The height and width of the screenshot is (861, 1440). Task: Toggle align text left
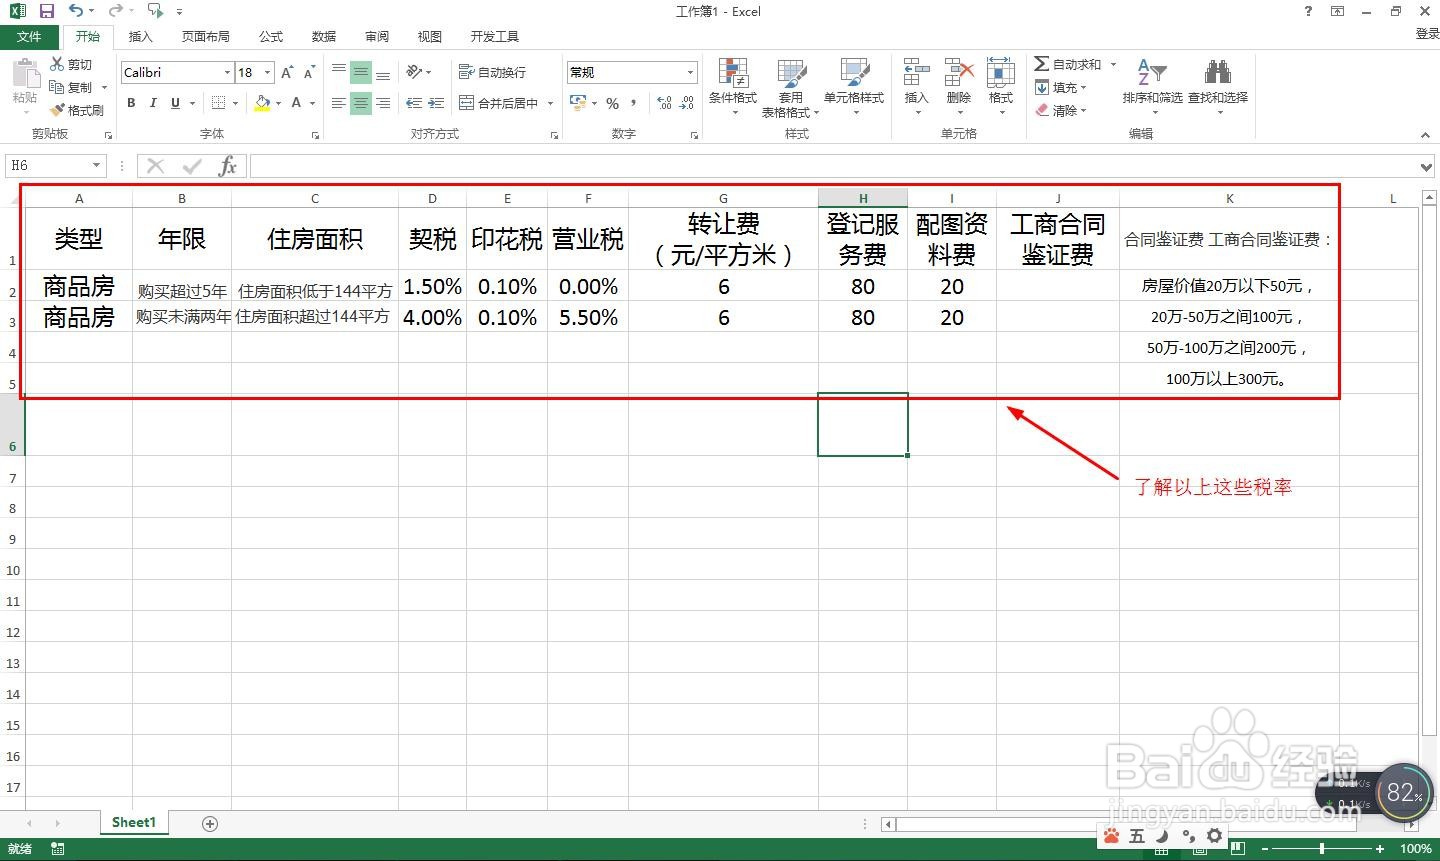tap(339, 103)
